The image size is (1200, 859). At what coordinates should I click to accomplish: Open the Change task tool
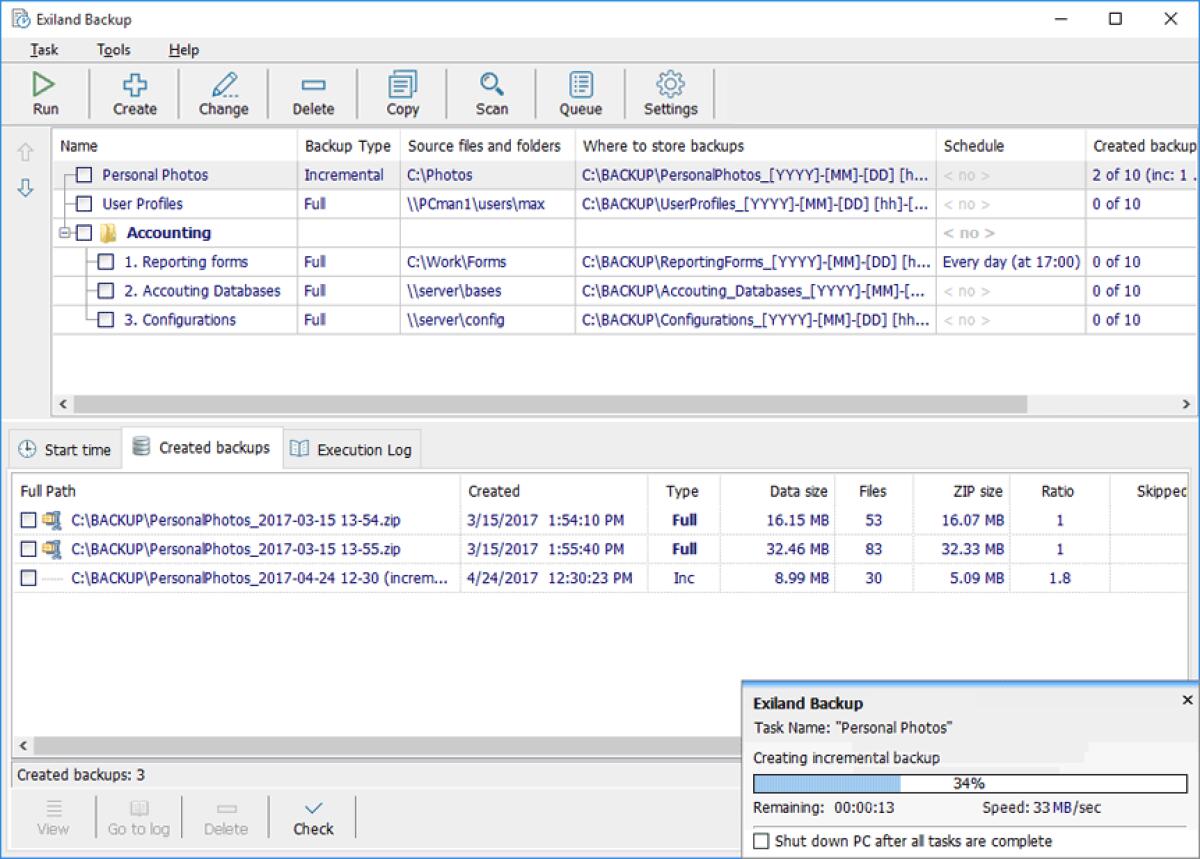click(223, 93)
